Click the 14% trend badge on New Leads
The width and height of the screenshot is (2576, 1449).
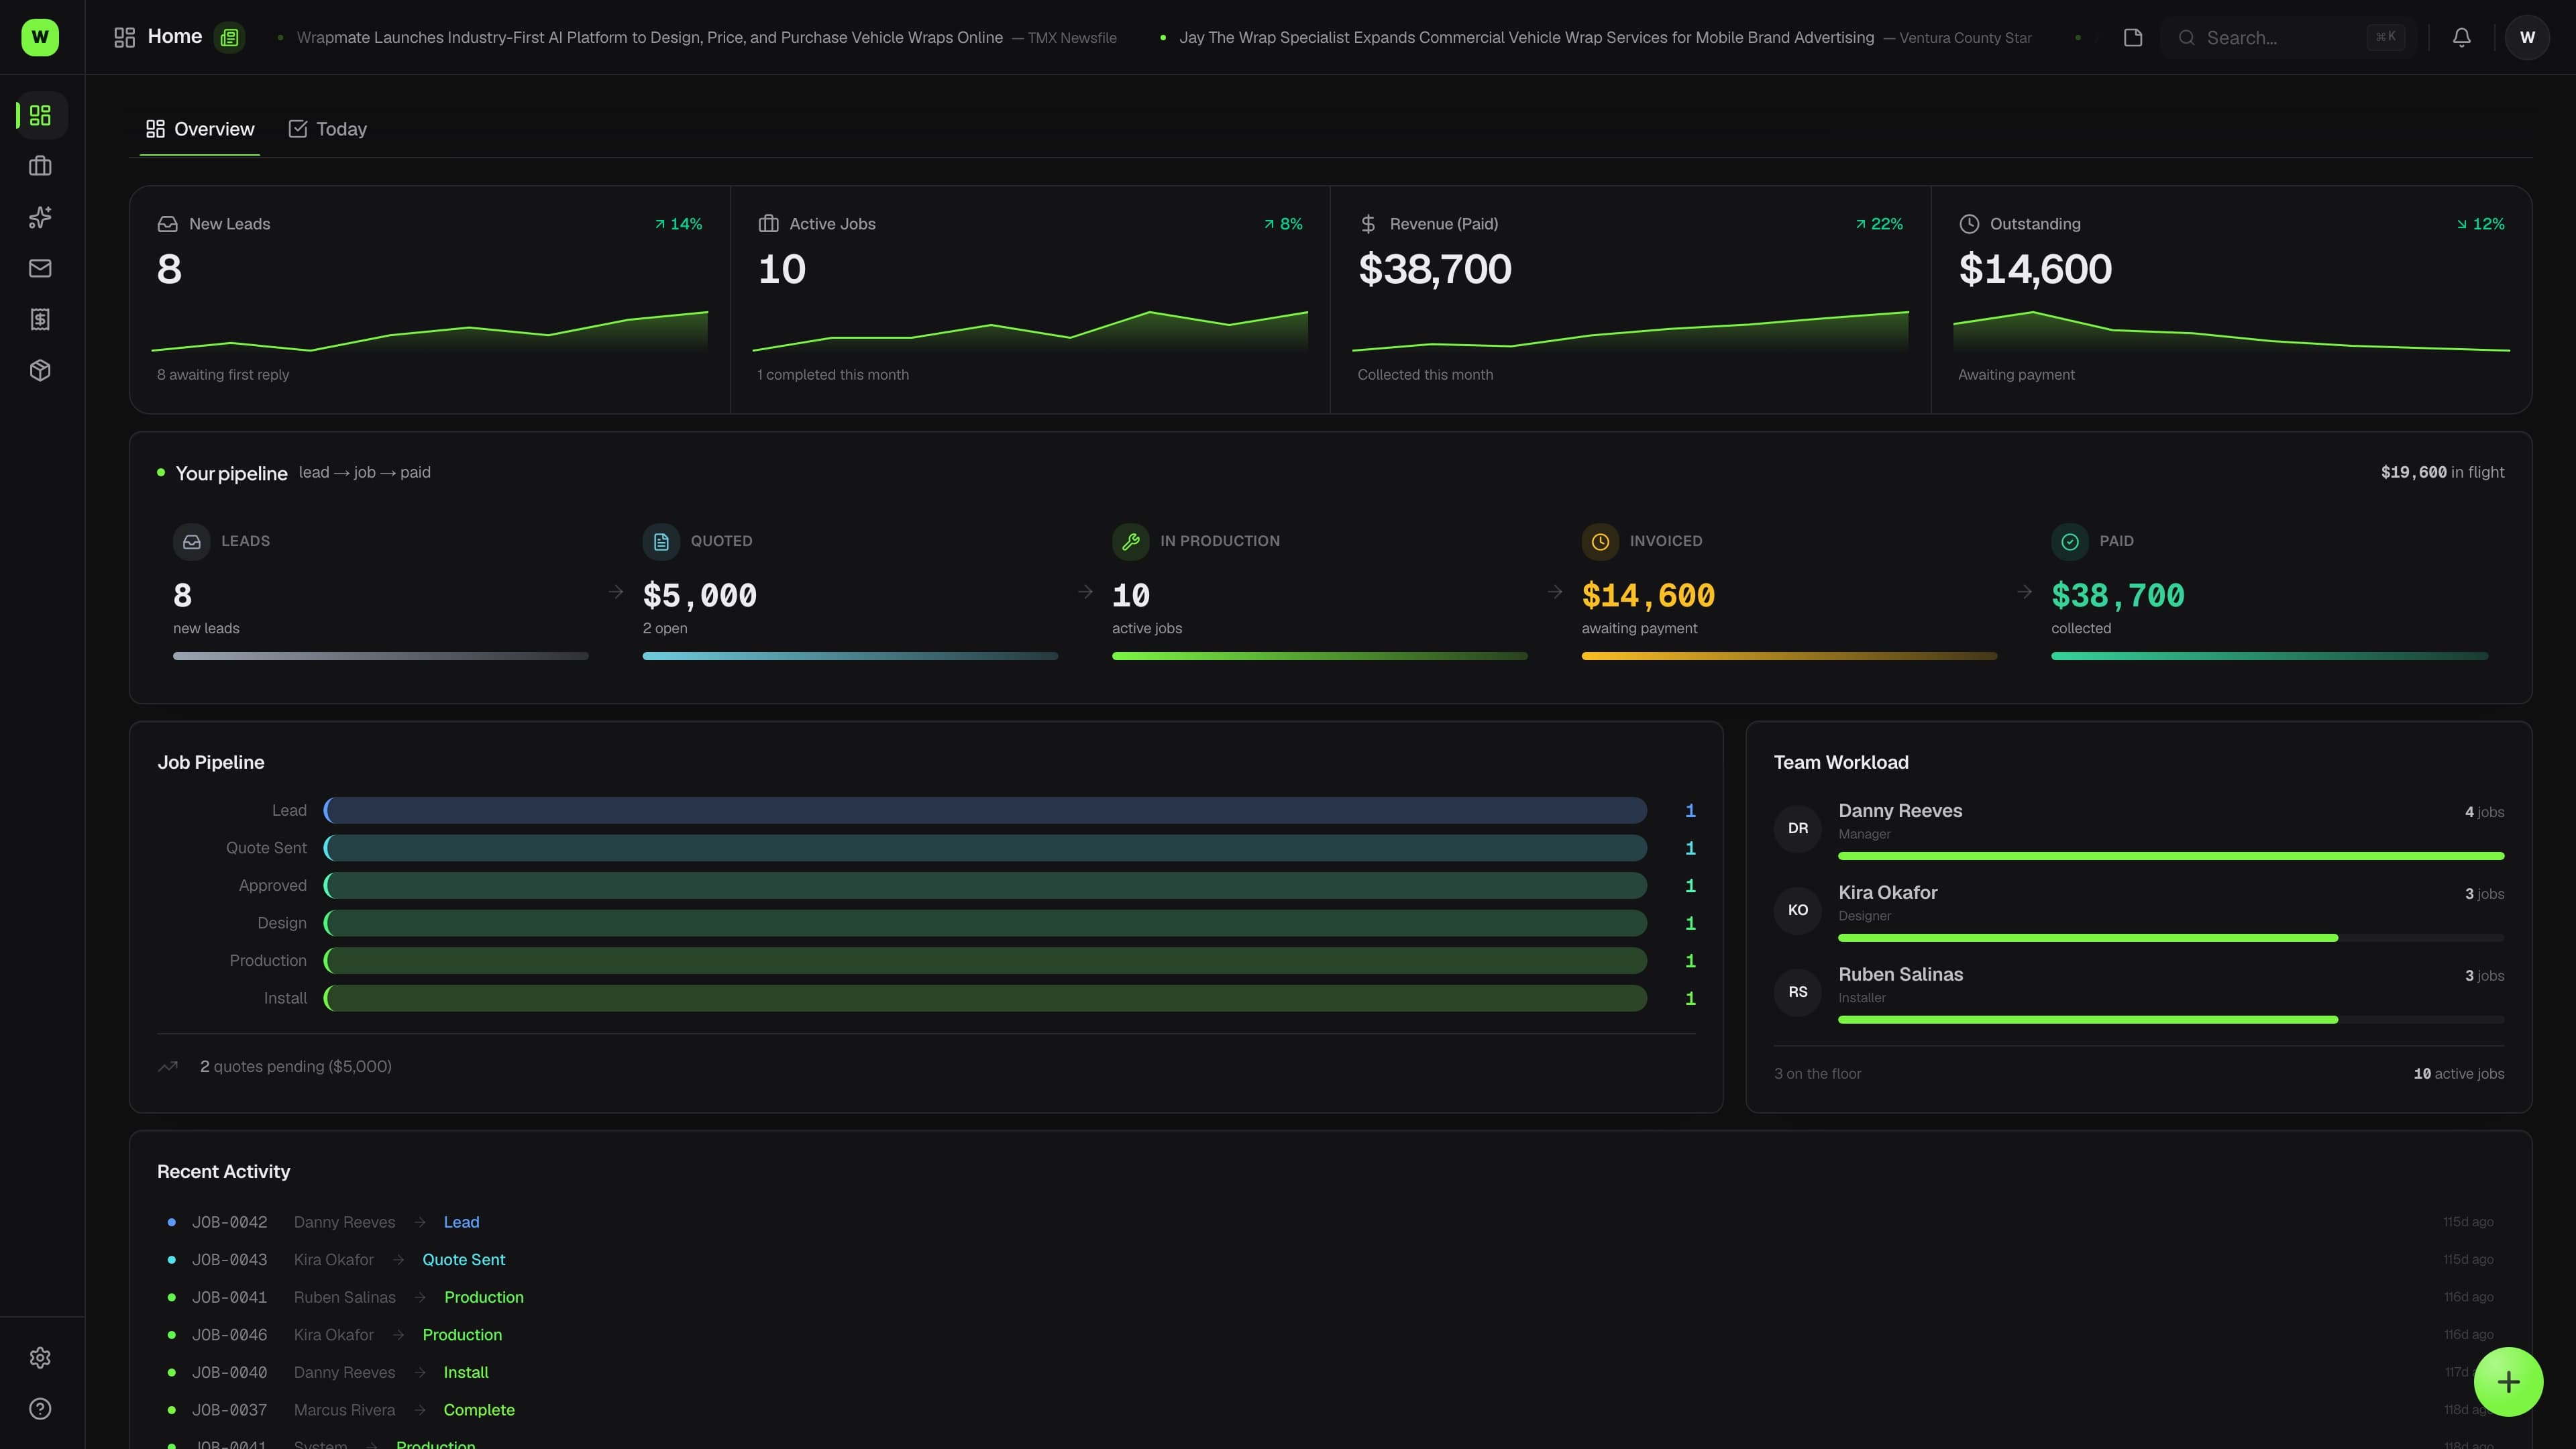pyautogui.click(x=679, y=224)
